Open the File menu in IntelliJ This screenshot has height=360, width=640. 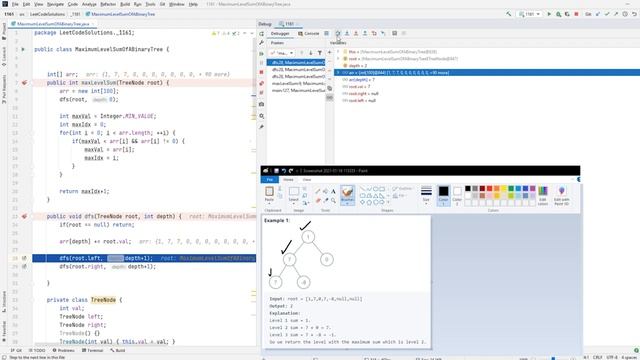click(15, 4)
